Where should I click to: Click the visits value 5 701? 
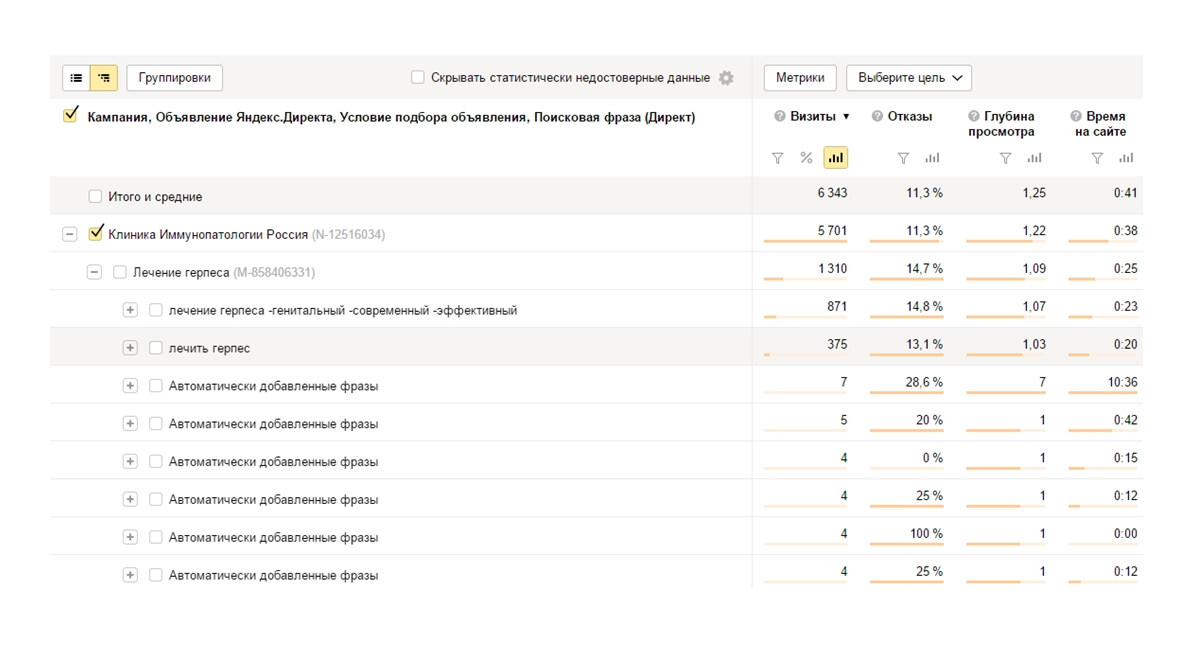[832, 231]
